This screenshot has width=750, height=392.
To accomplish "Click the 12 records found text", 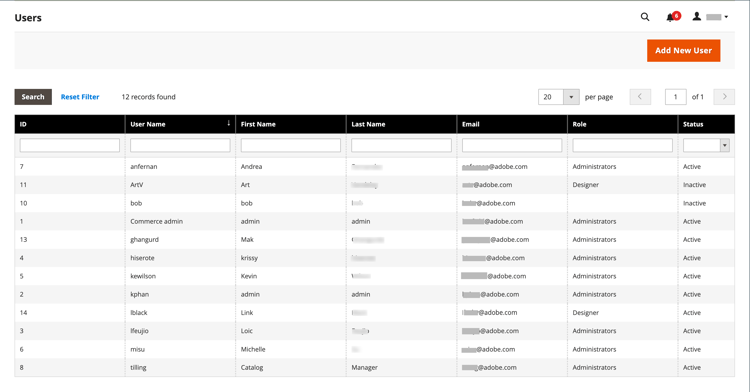I will click(148, 97).
